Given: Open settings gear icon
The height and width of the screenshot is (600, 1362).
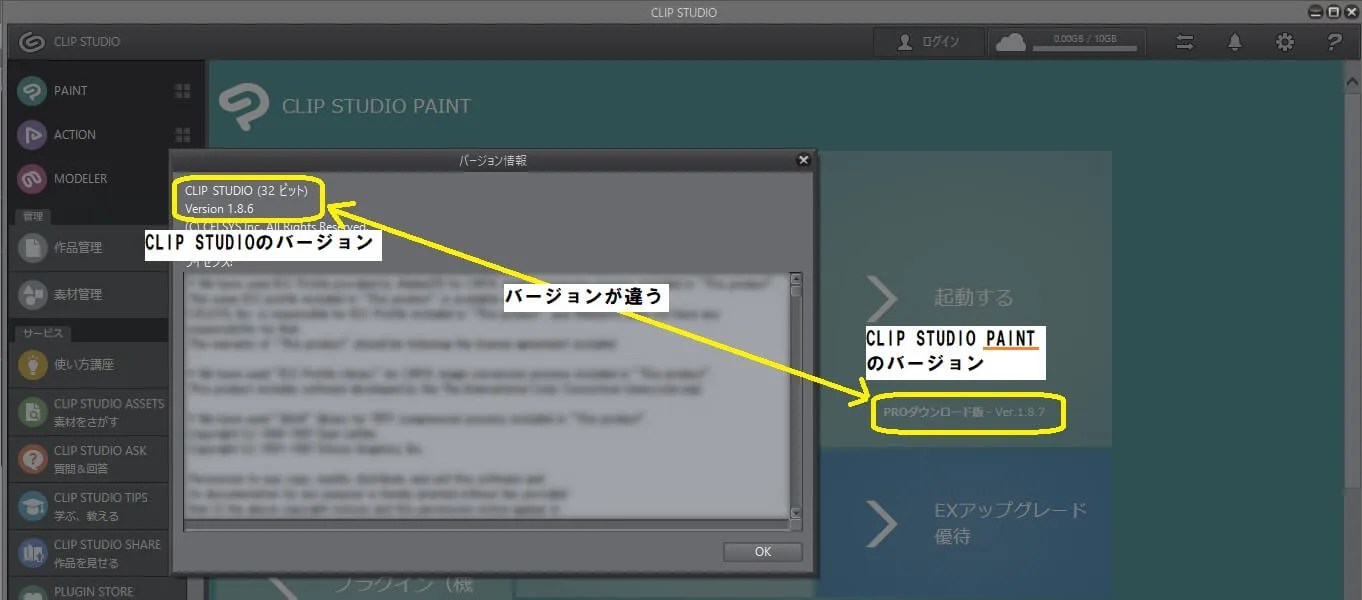Looking at the screenshot, I should click(1285, 42).
